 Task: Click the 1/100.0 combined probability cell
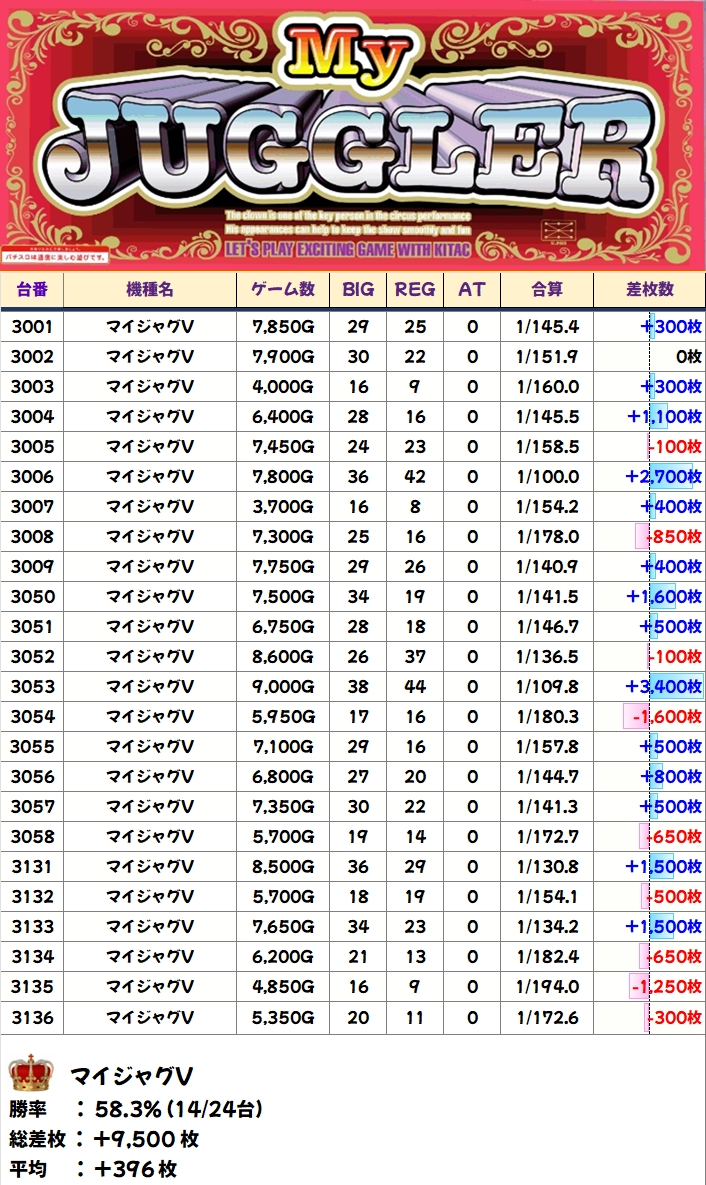pyautogui.click(x=547, y=477)
